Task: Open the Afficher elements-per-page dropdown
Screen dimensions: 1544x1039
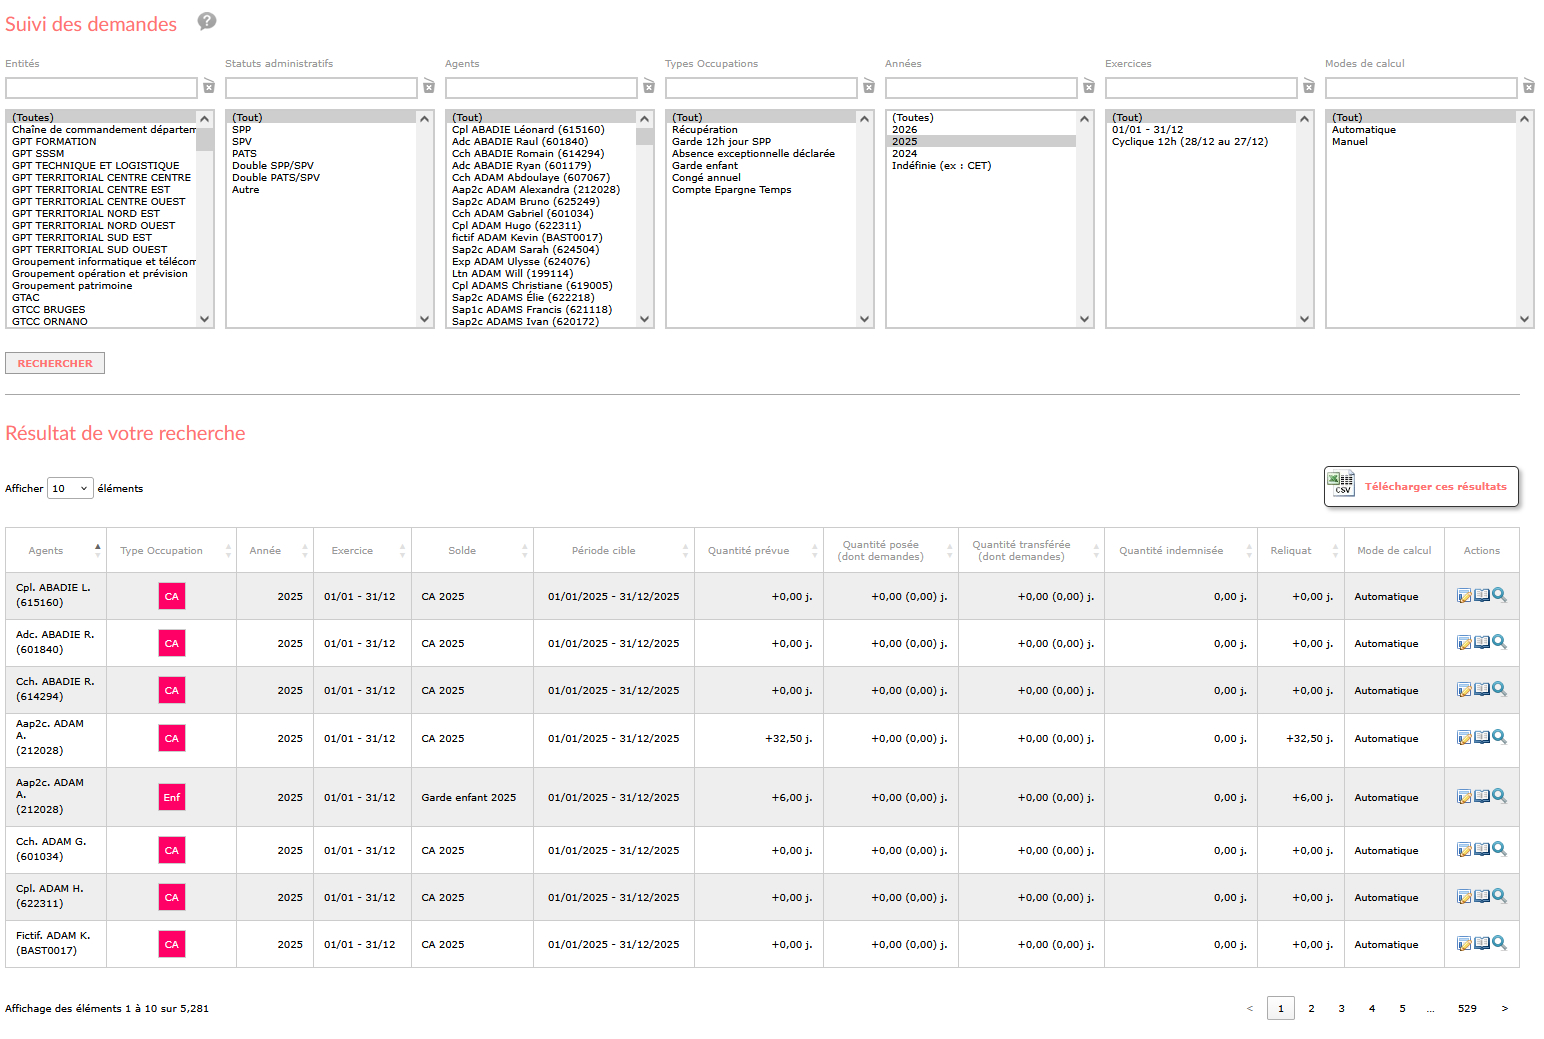Action: [x=70, y=488]
